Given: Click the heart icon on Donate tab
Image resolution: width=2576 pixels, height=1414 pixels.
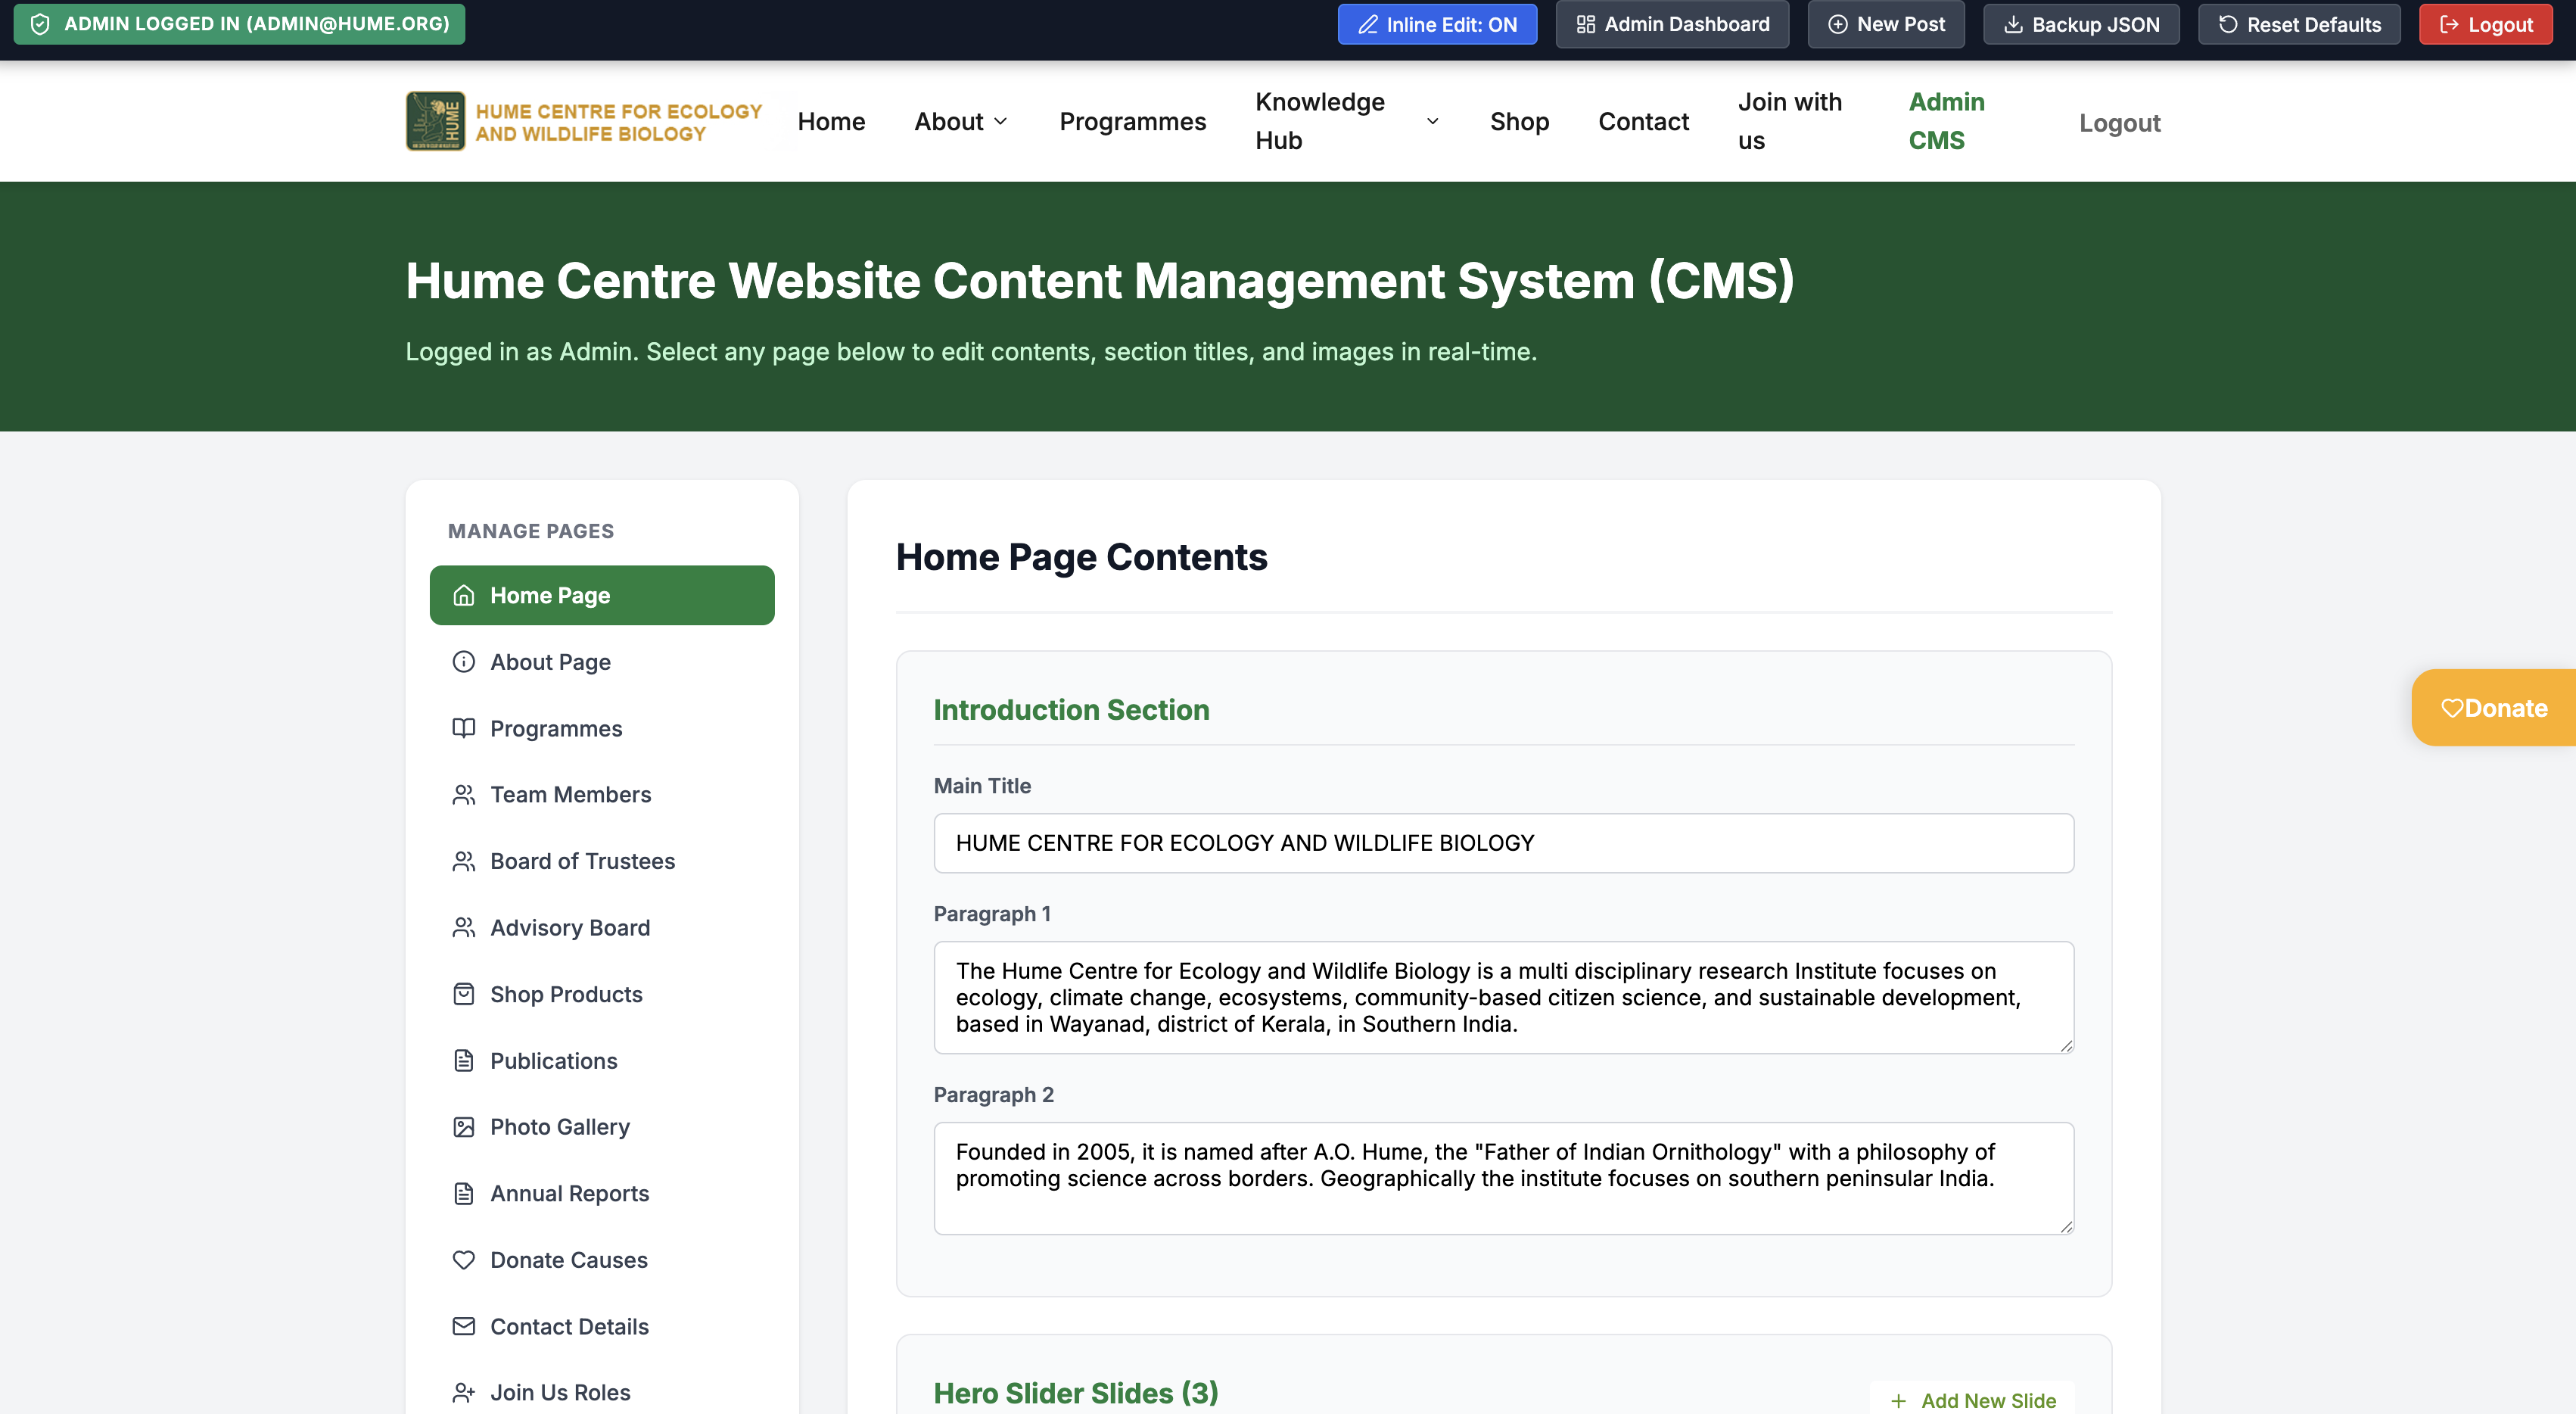Looking at the screenshot, I should coord(2451,709).
